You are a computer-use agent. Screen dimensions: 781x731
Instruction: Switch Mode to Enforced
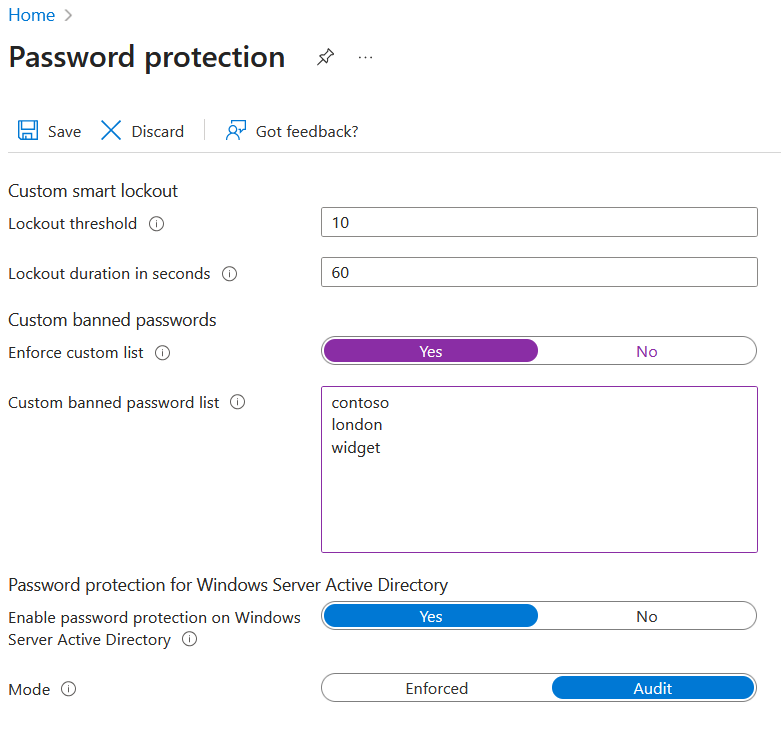pos(437,688)
